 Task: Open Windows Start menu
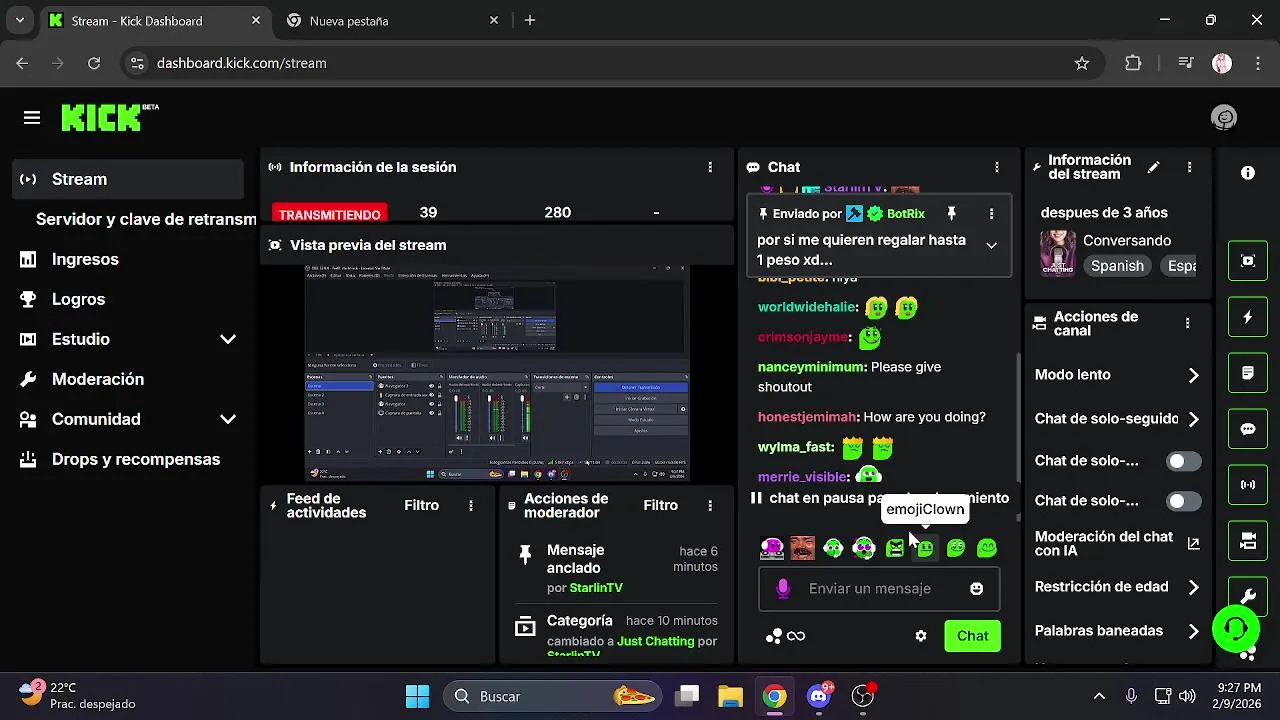click(417, 696)
